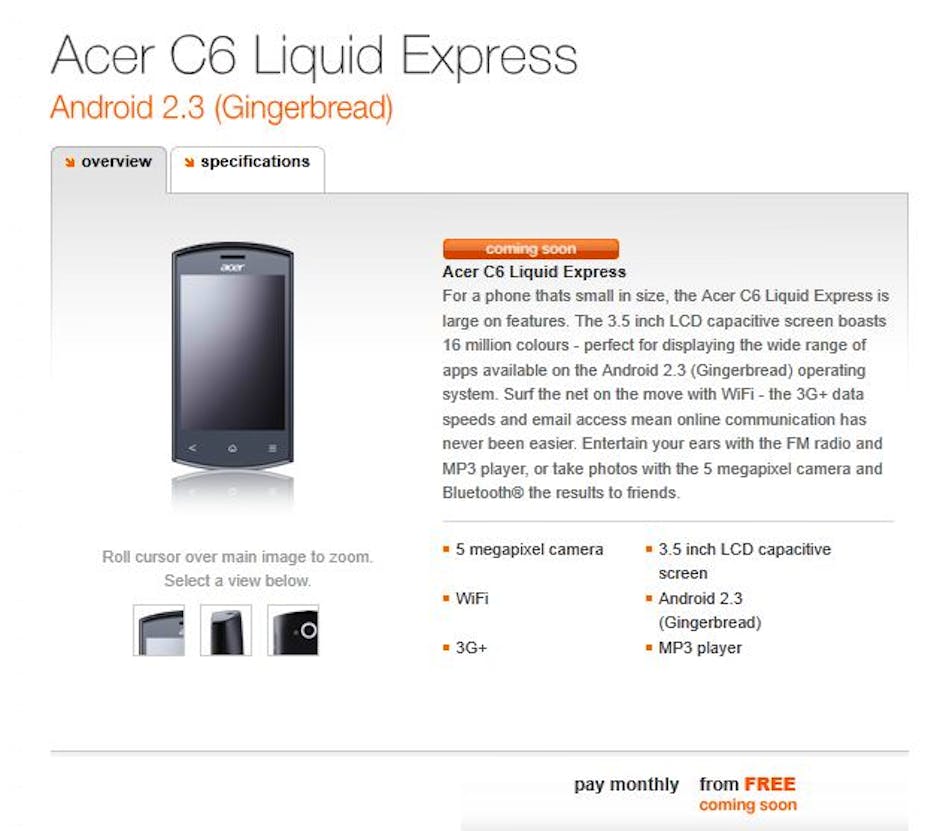Click the Android 2.3 (Gingerbread) subtitle
This screenshot has height=831, width=940.
(x=221, y=107)
